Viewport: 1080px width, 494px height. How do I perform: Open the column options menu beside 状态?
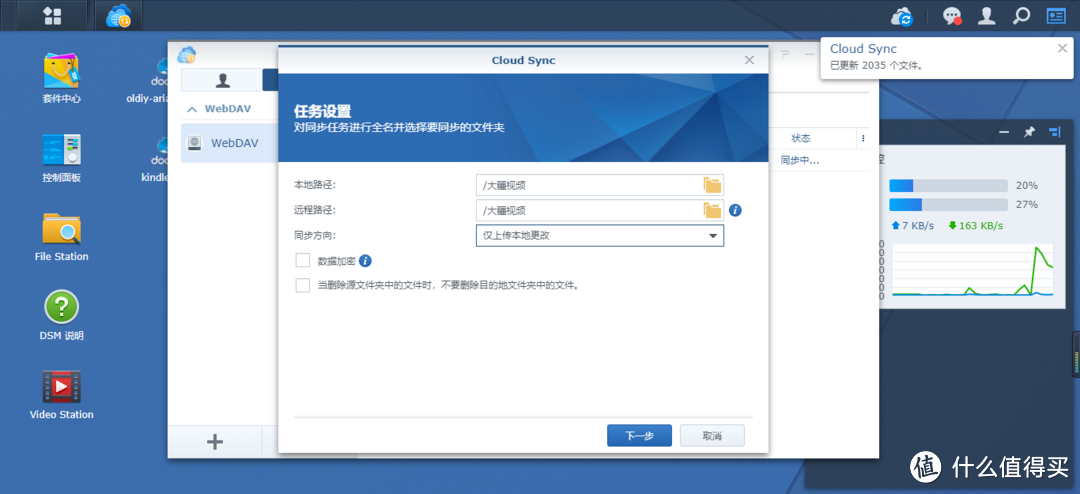click(x=863, y=138)
